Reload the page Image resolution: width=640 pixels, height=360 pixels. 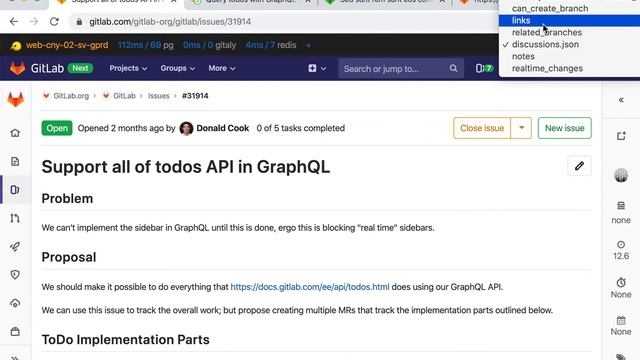pyautogui.click(x=54, y=22)
